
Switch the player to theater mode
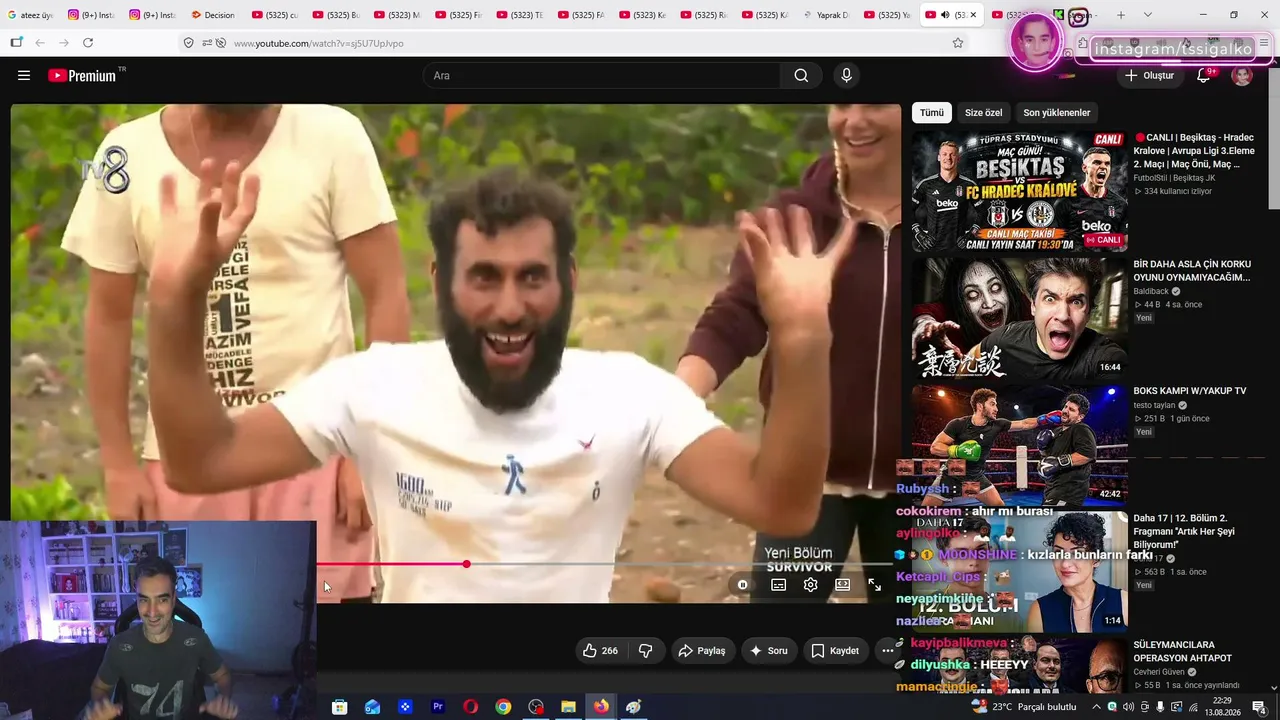click(842, 585)
